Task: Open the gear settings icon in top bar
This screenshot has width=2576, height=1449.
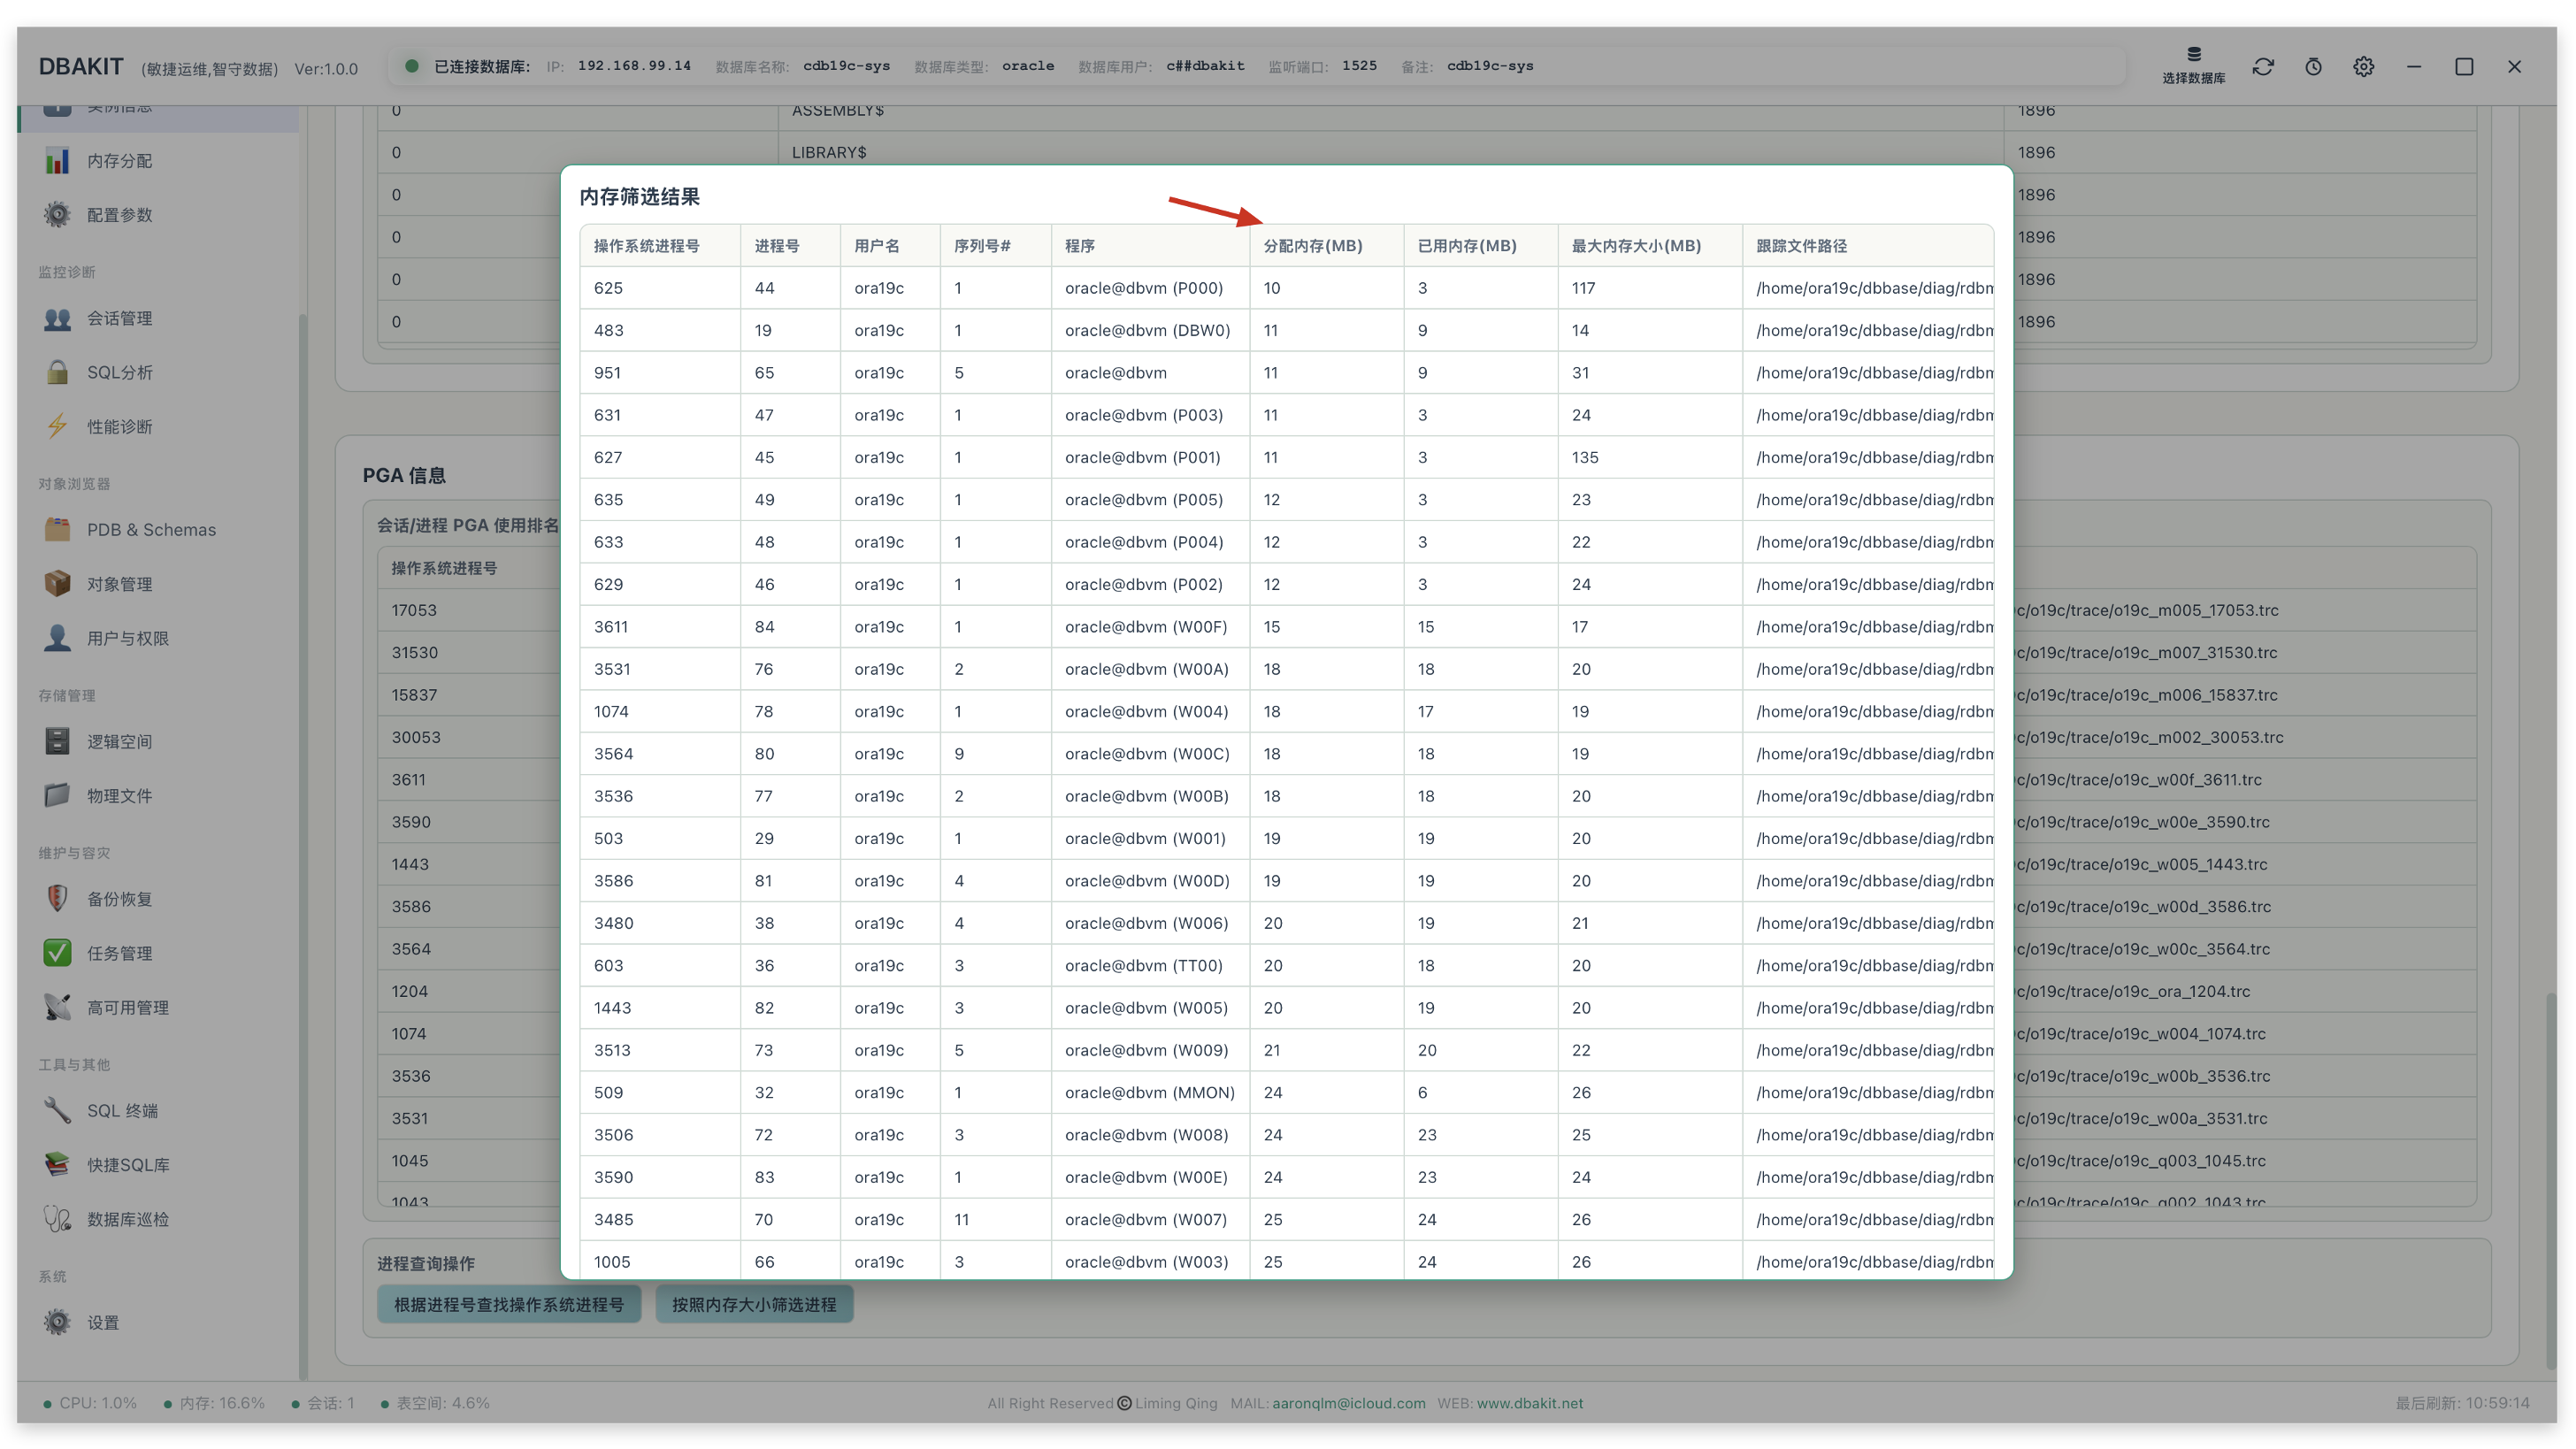Action: tap(2363, 67)
